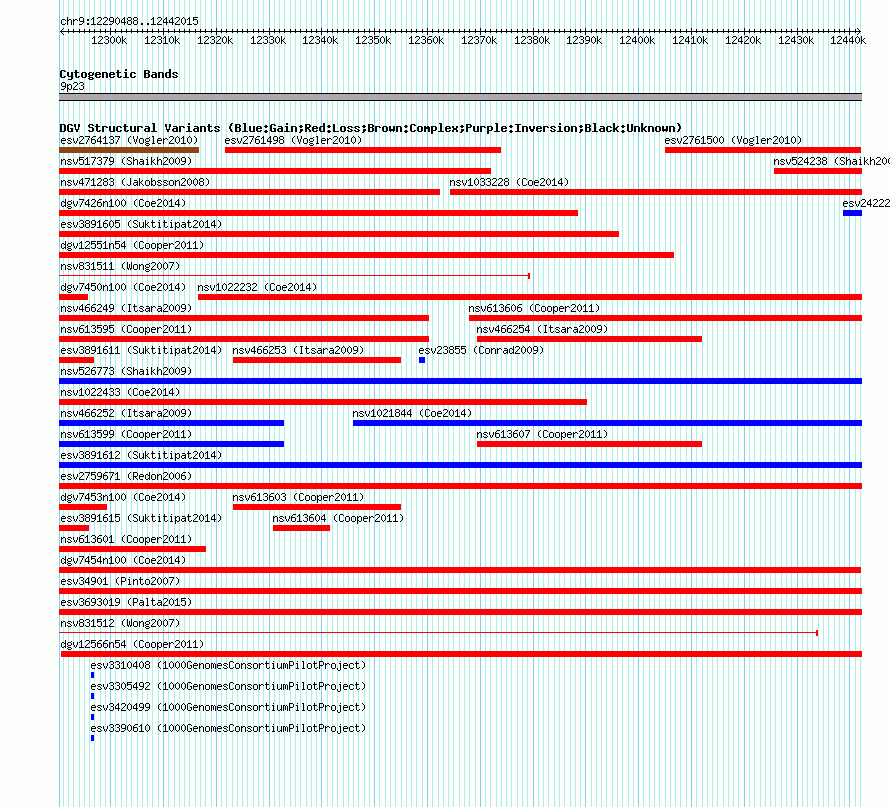Click nsv1022232 (Coe2014) label
Viewport: 890px width, 807px height.
[257, 287]
